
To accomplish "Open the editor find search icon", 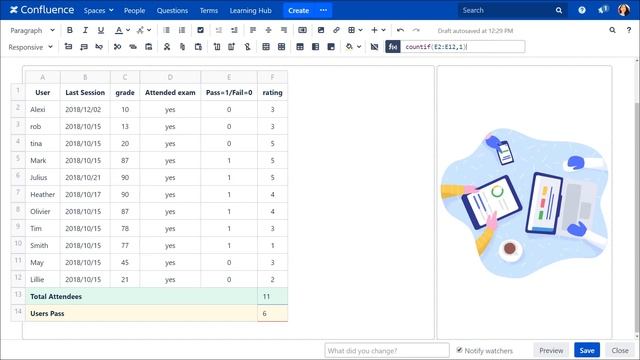I will click(612, 30).
